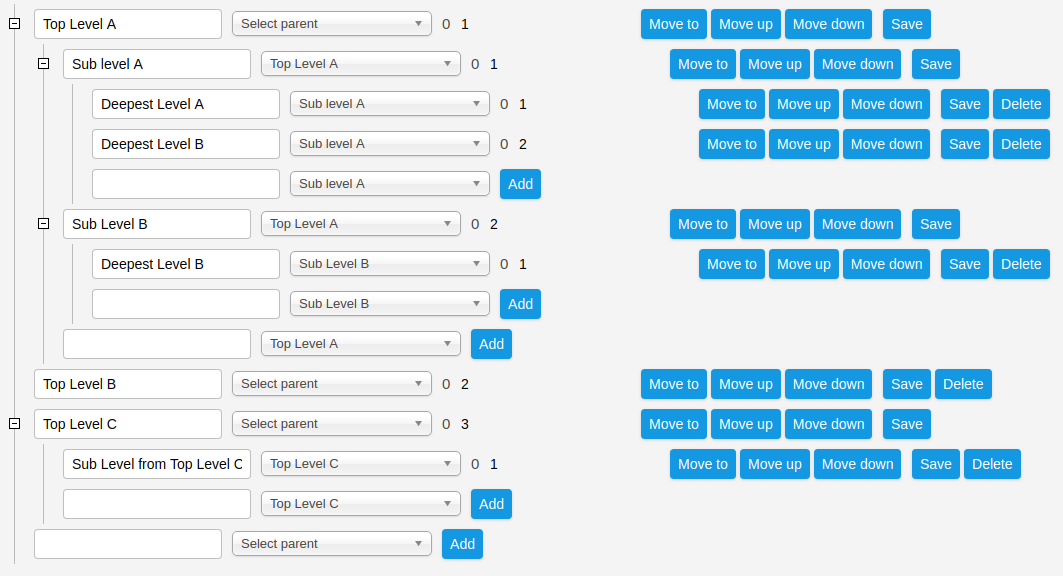Click Move down for Sub level A
The height and width of the screenshot is (576, 1063).
[x=858, y=64]
